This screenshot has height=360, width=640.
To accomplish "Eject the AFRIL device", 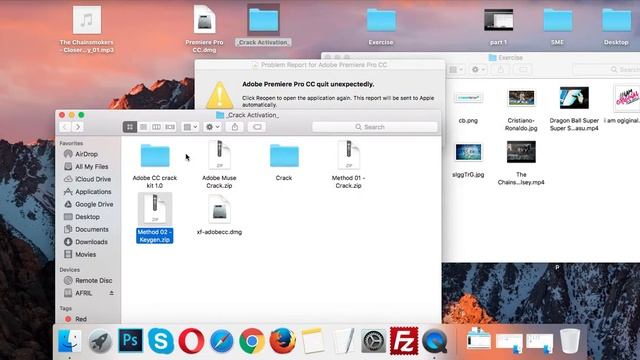I will pyautogui.click(x=111, y=293).
